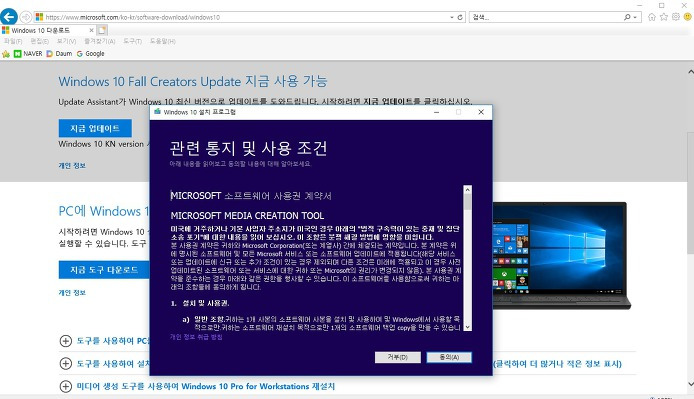Click the 관련 통지 및 사용 조건 title
The height and width of the screenshot is (399, 694).
click(x=248, y=148)
